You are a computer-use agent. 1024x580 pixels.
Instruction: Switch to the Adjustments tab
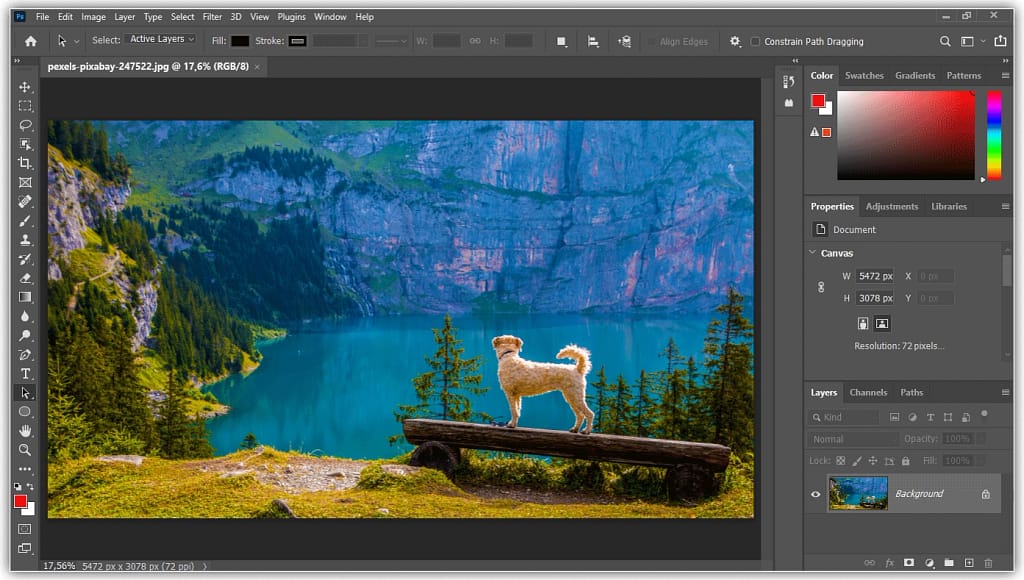891,206
